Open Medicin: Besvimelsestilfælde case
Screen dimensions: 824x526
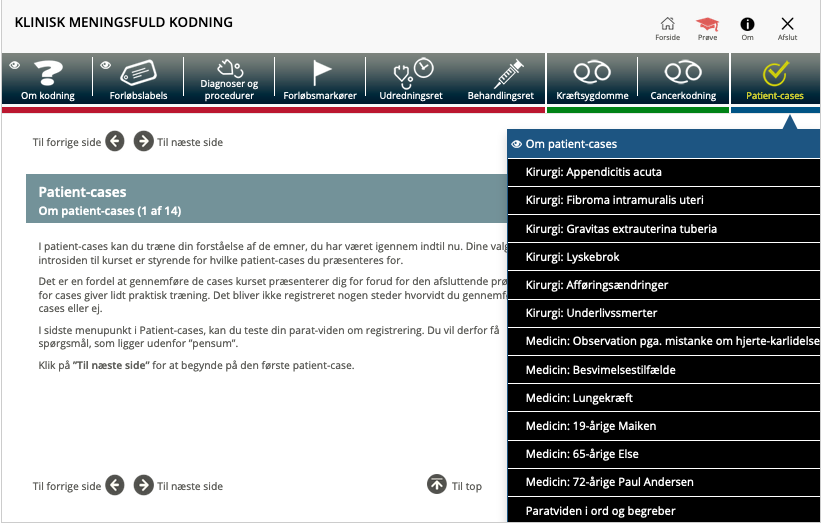tap(664, 370)
